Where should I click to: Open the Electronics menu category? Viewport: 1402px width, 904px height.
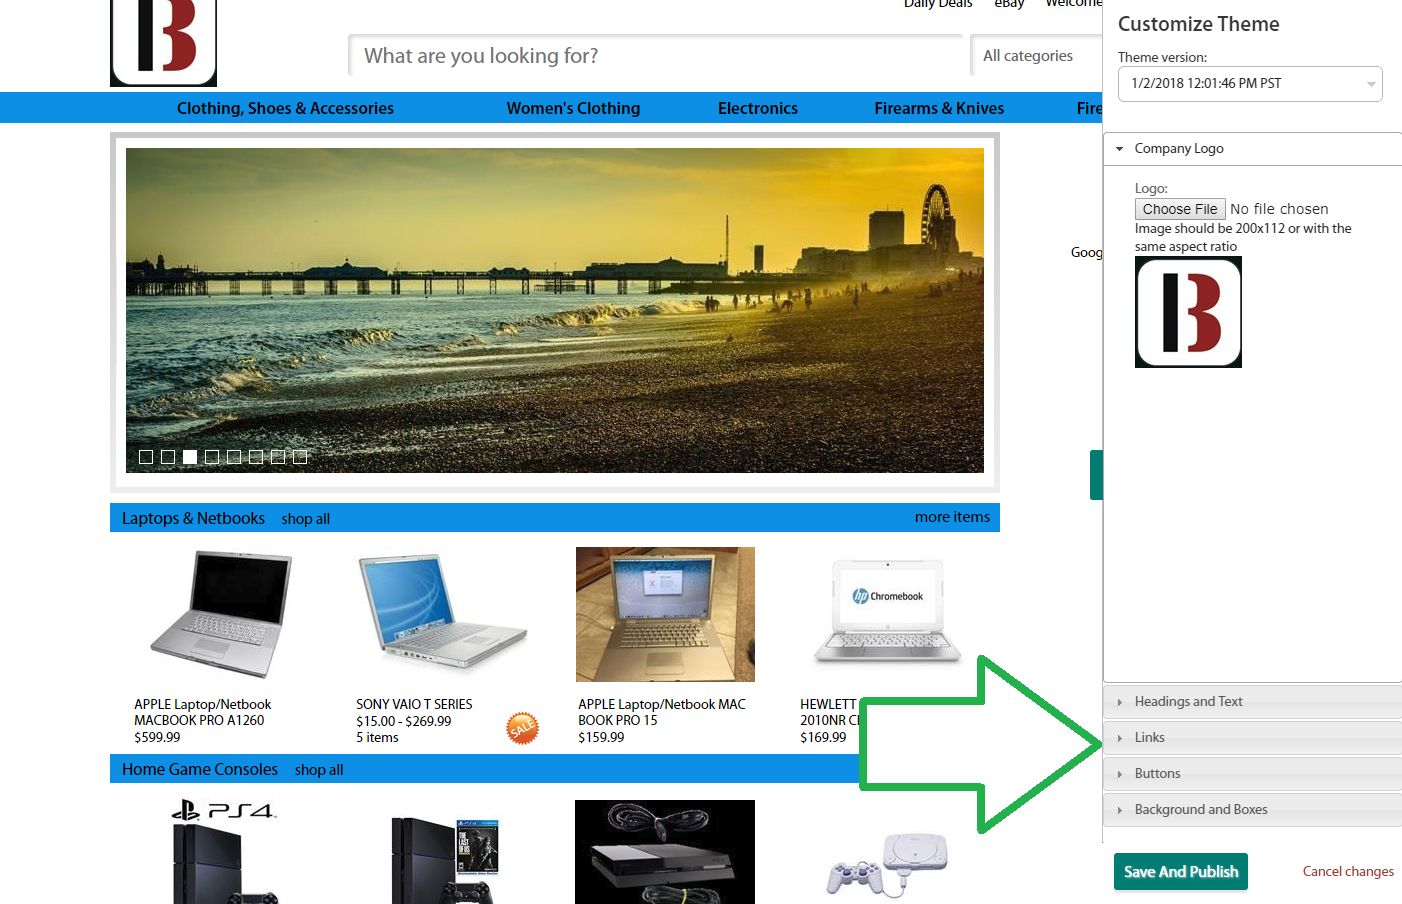pos(757,108)
